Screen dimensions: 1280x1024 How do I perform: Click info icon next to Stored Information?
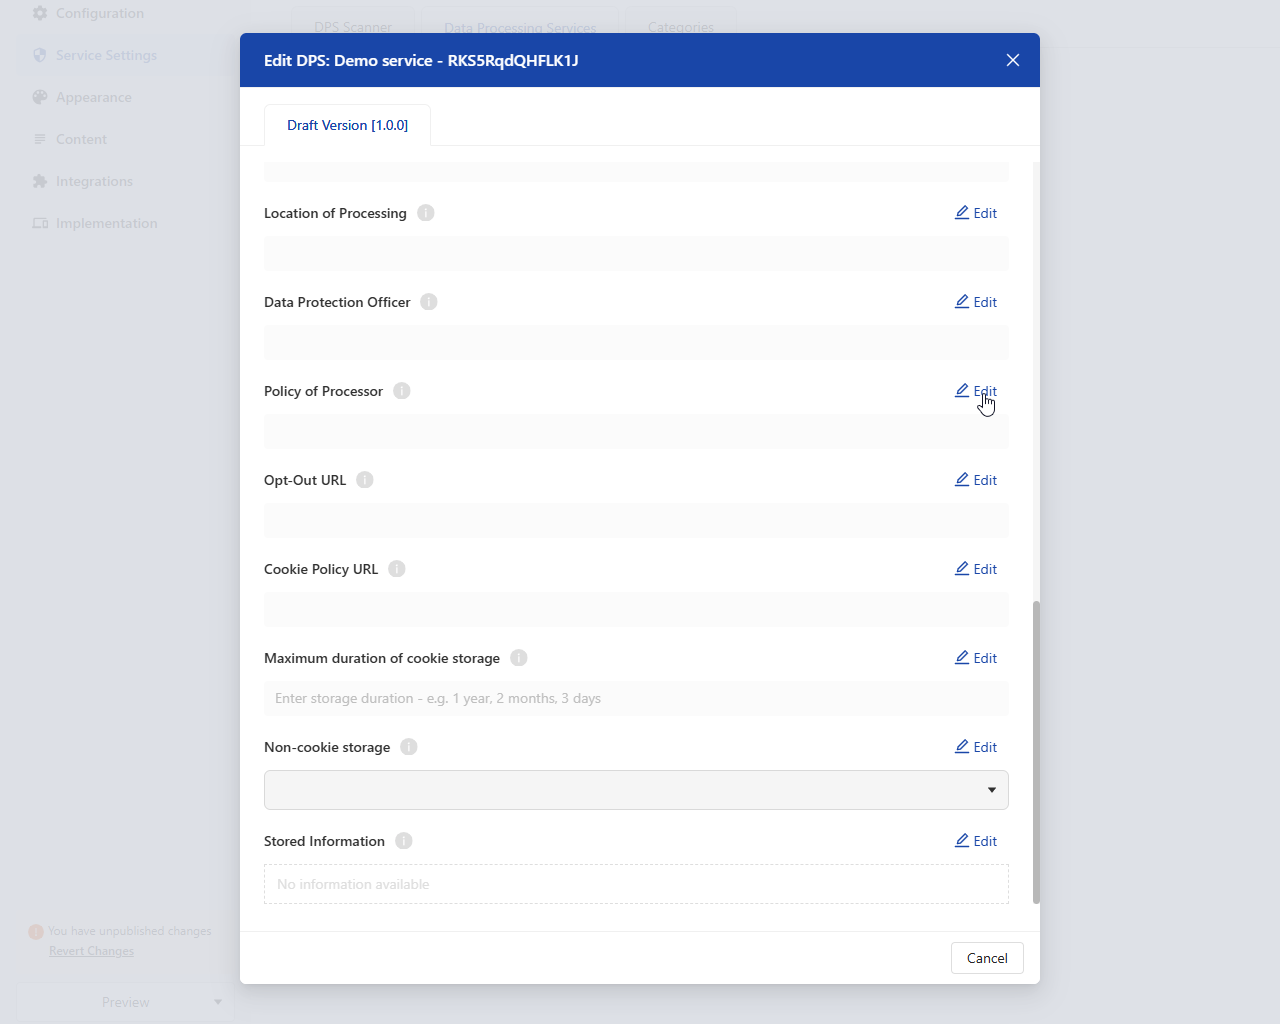(x=404, y=841)
